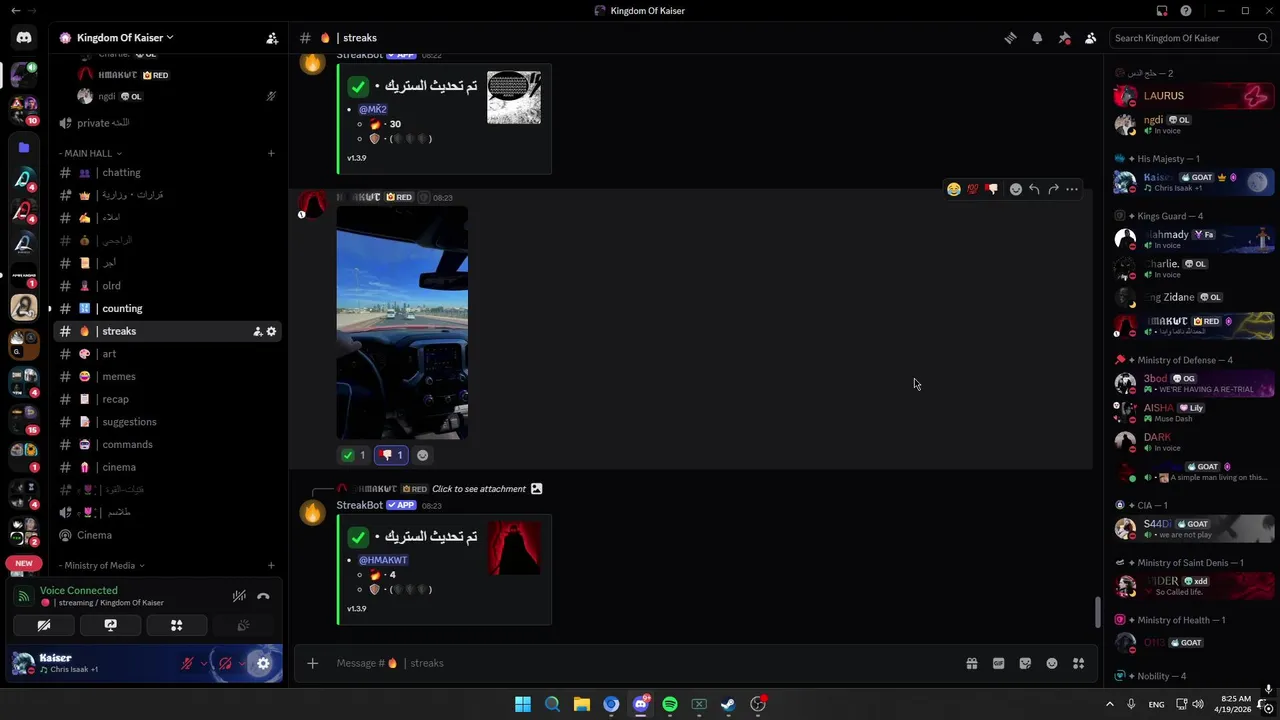The image size is (1280, 720).
Task: Upload file with plus button
Action: (x=312, y=663)
